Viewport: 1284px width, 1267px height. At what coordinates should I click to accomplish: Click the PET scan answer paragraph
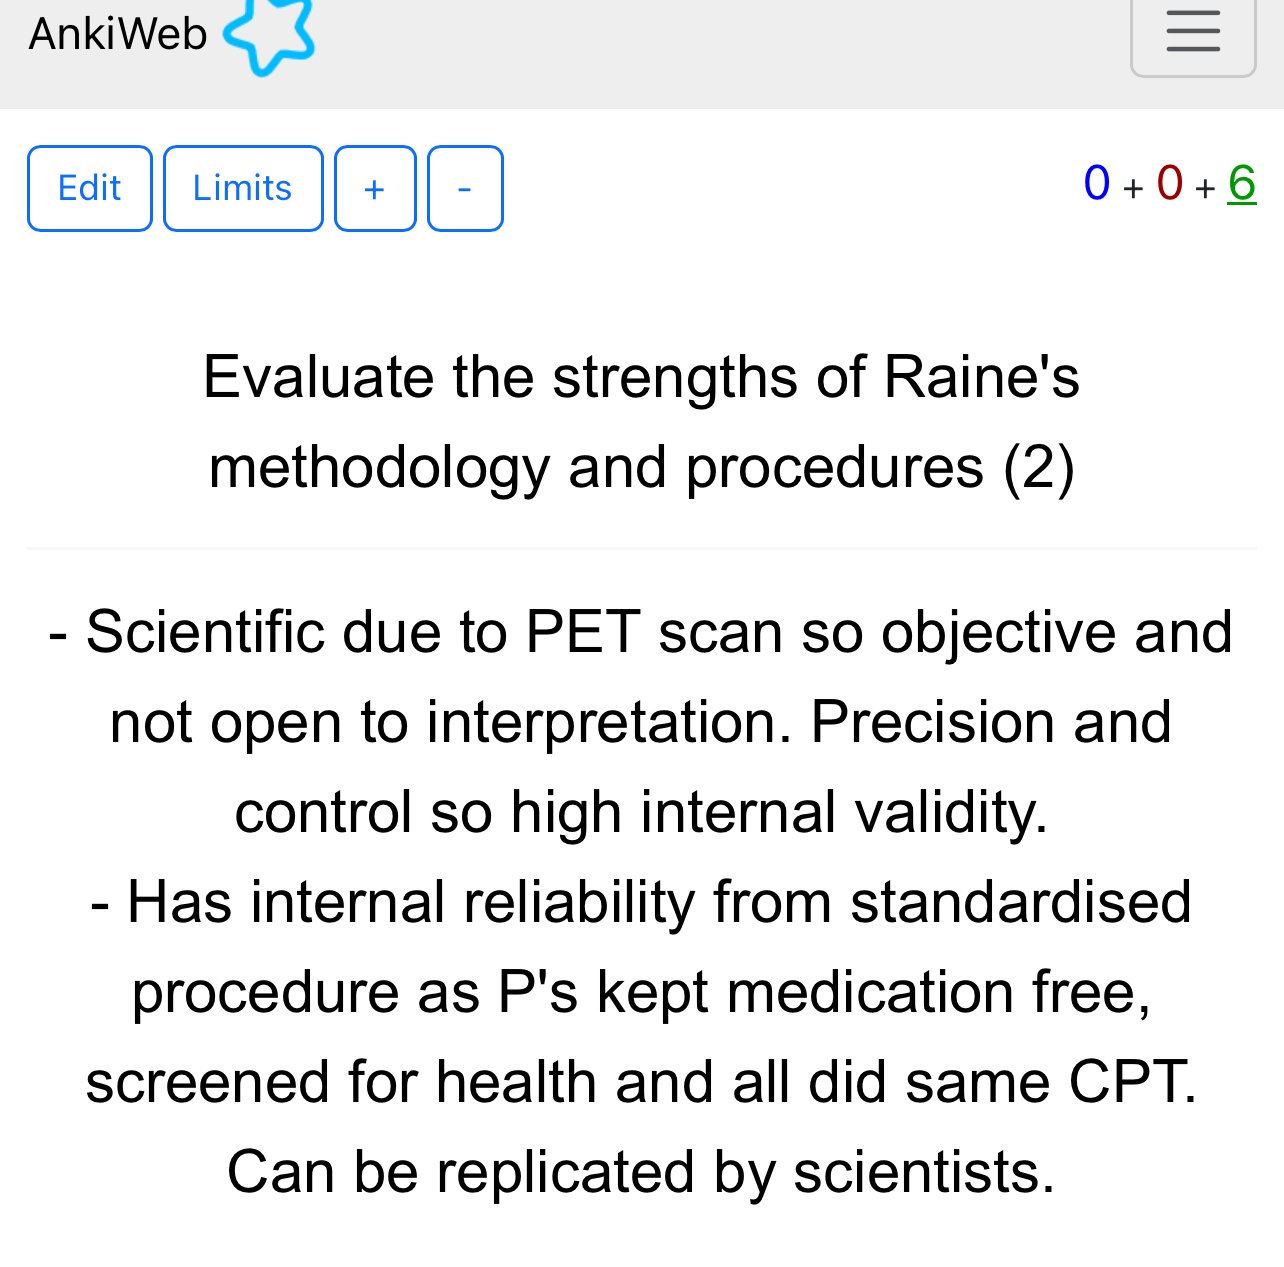click(x=641, y=721)
